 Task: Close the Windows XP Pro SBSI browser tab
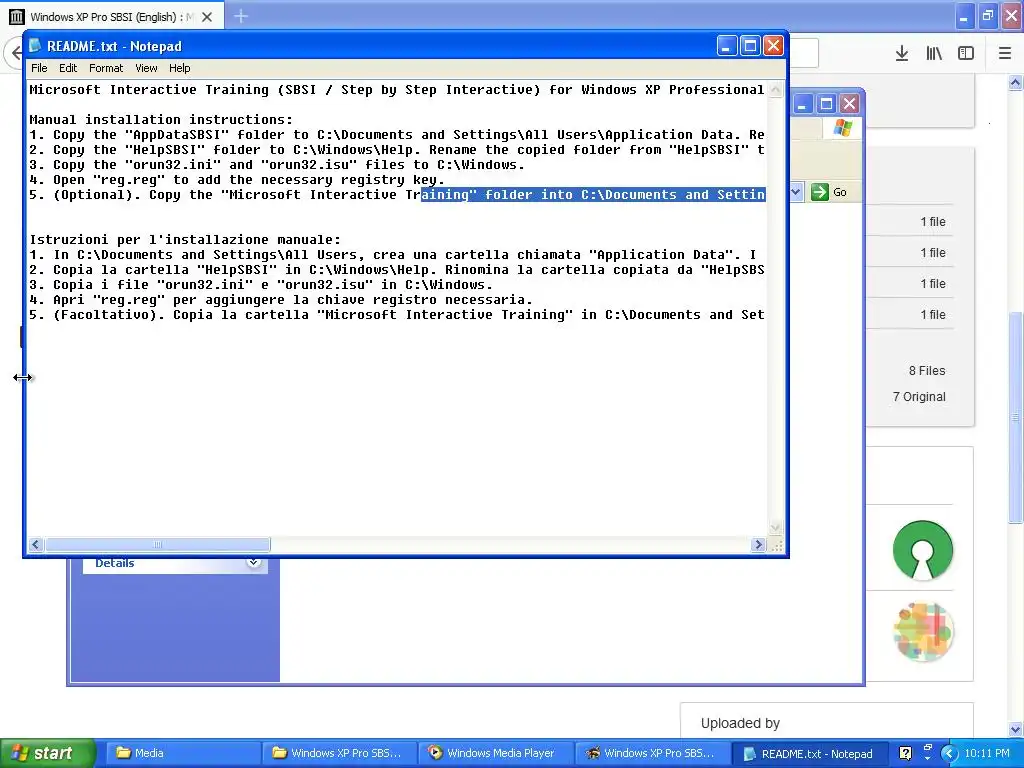coord(207,17)
